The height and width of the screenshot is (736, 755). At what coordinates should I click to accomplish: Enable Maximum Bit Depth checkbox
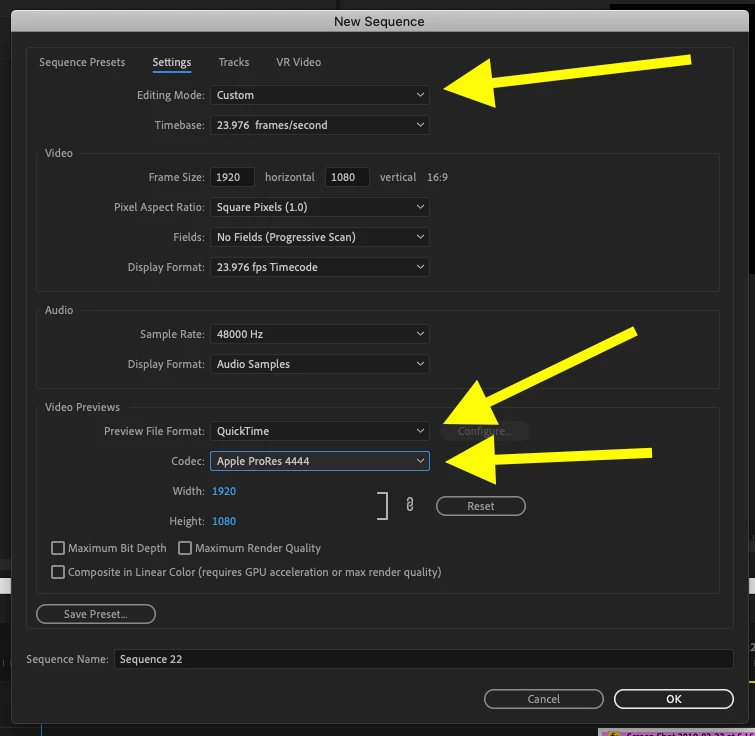[x=58, y=548]
